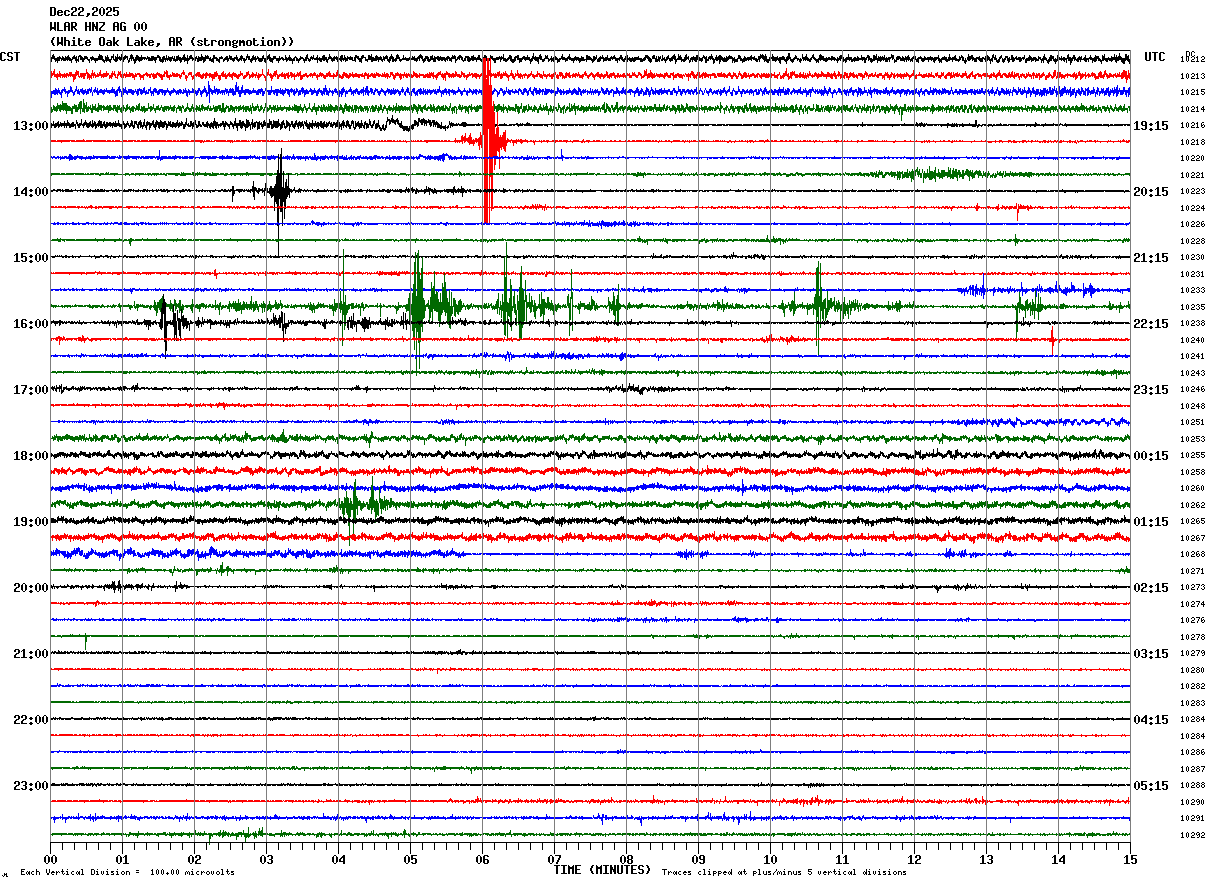Image resolution: width=1210 pixels, height=886 pixels.
Task: Click the 05:15 UTC time label
Action: tap(1150, 786)
